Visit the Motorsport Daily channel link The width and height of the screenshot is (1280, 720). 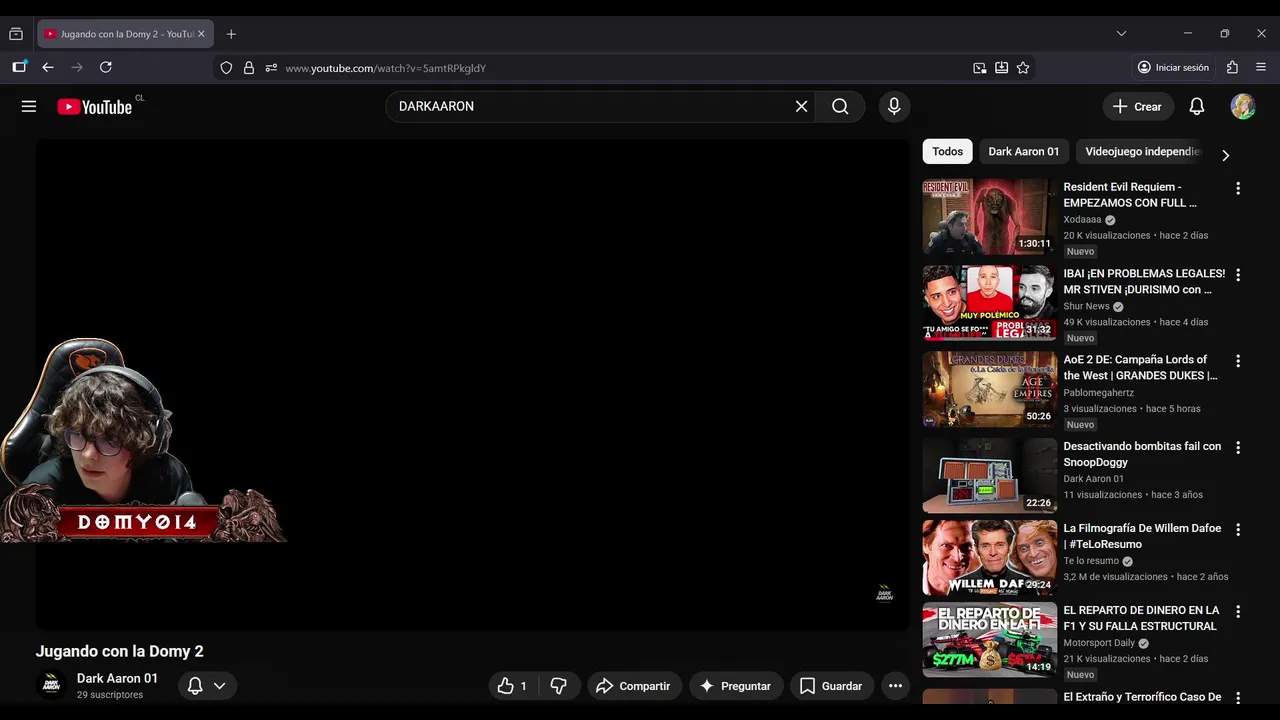click(1099, 643)
